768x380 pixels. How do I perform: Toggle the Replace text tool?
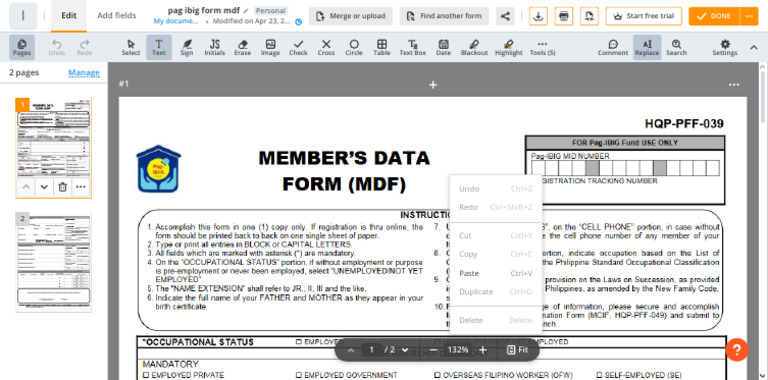point(647,48)
